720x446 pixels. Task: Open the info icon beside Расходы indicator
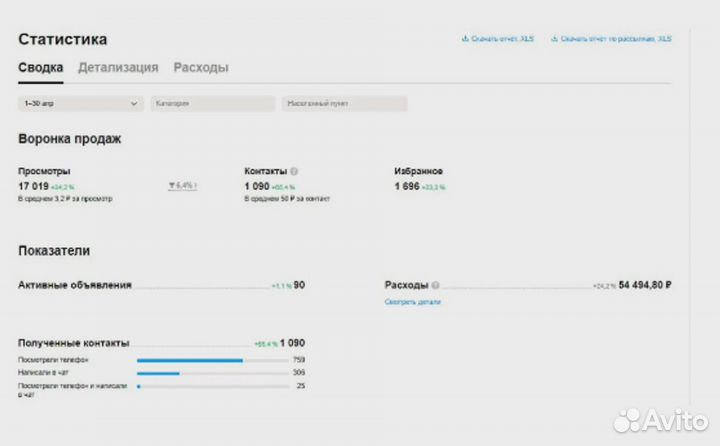(435, 286)
